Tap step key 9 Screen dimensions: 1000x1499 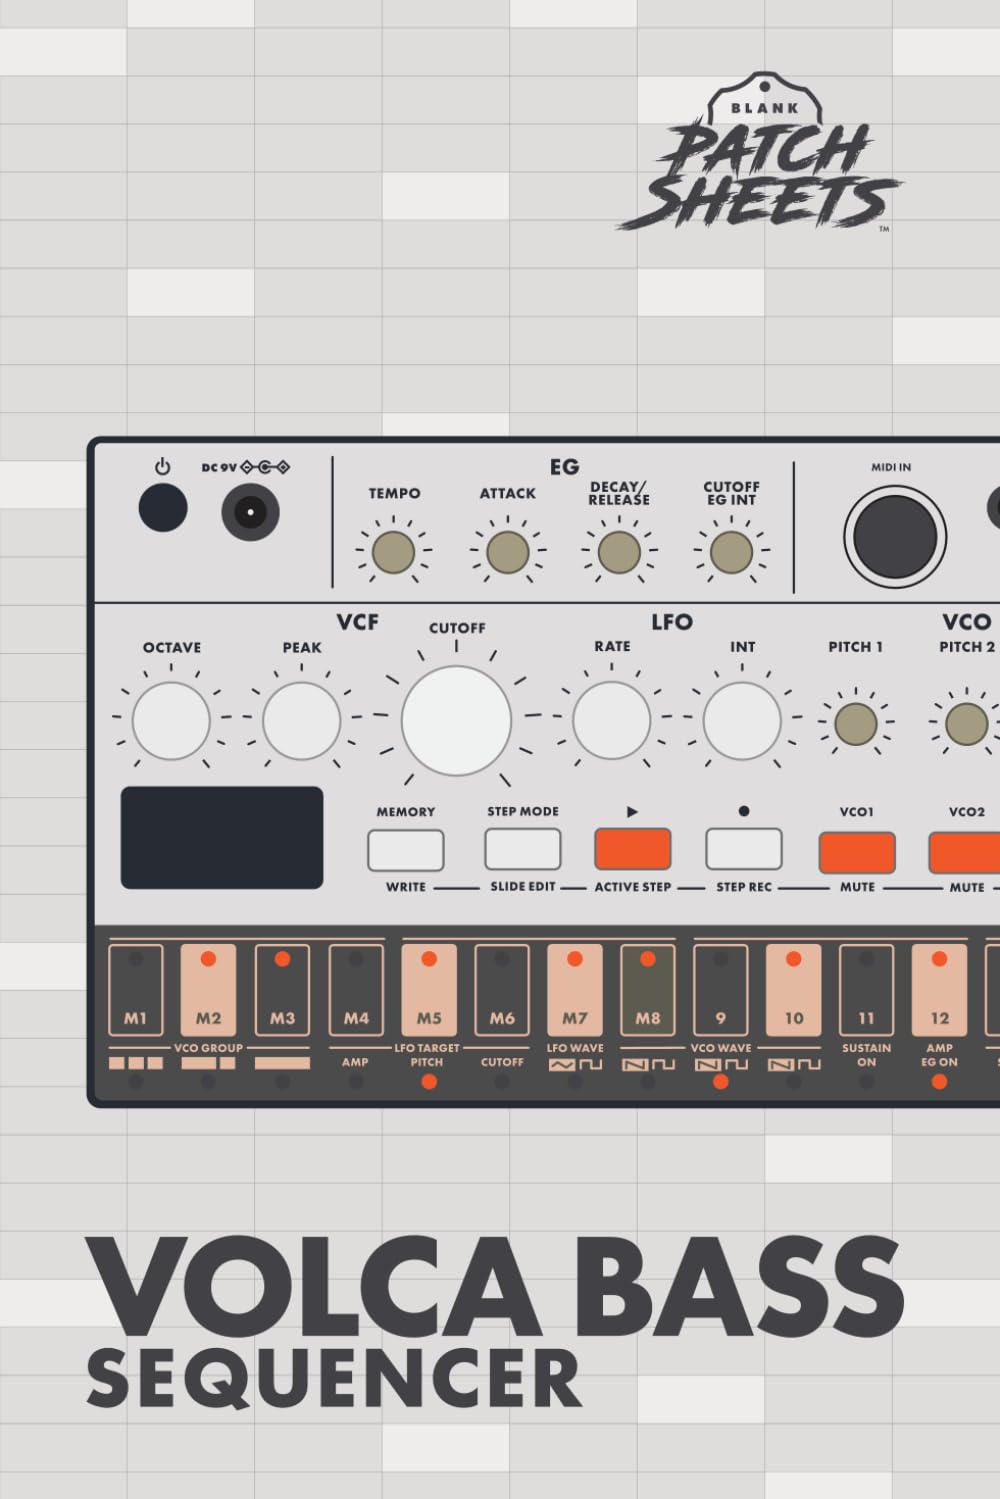point(721,990)
